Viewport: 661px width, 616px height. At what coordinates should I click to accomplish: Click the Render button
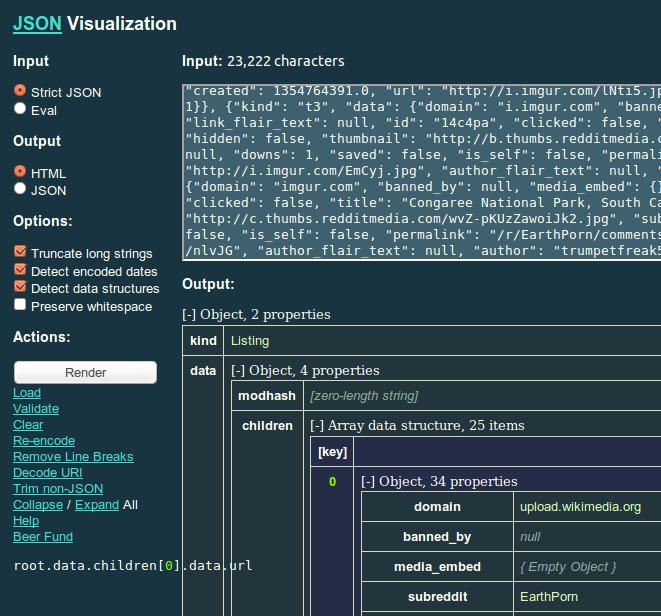[x=86, y=372]
